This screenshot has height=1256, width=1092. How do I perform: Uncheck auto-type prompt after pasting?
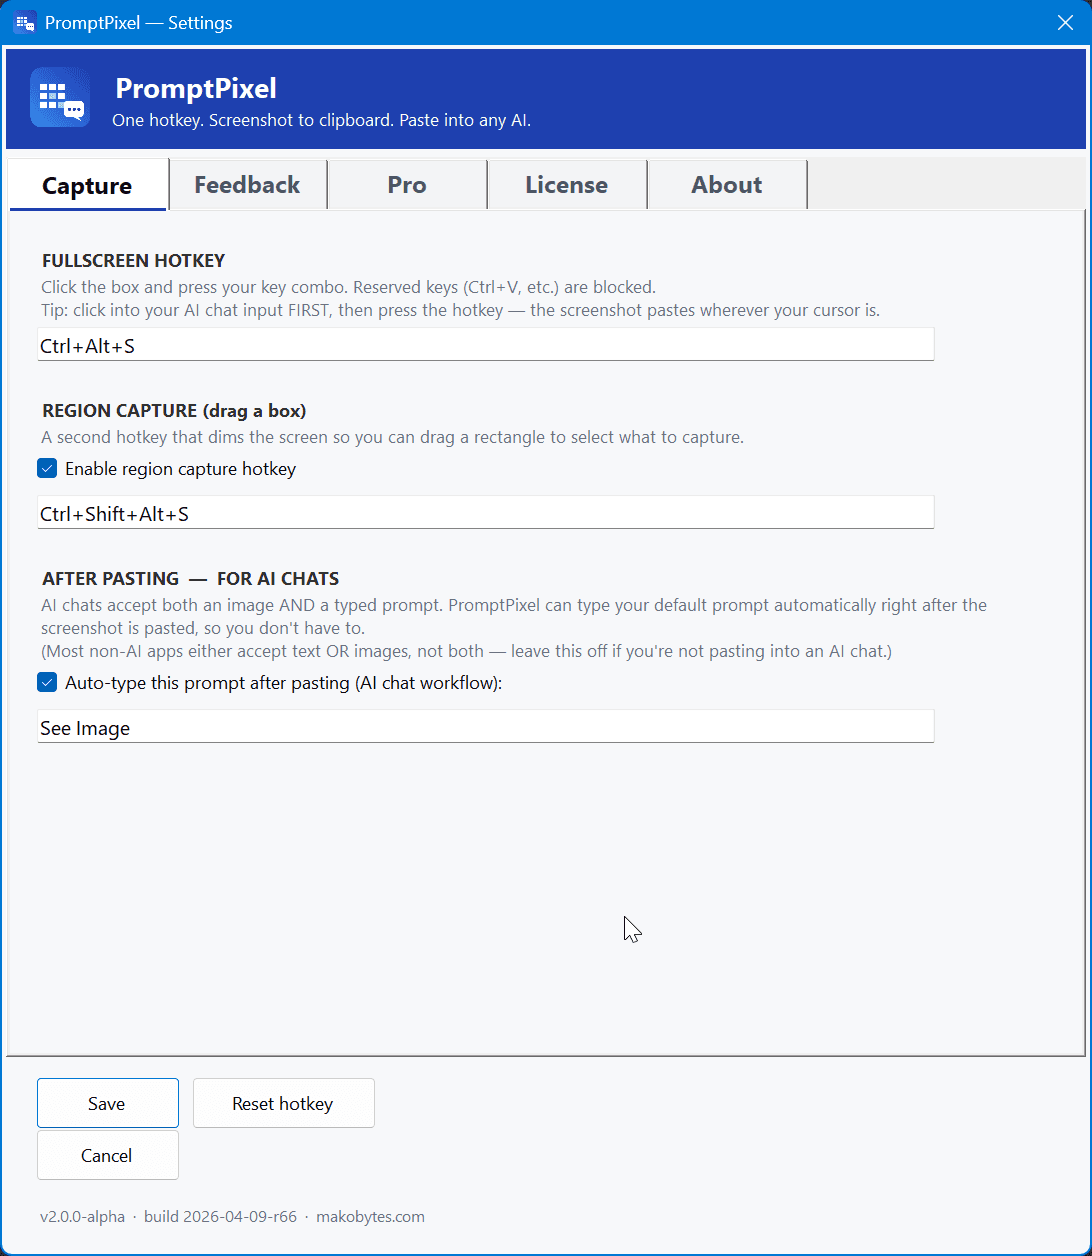tap(46, 682)
